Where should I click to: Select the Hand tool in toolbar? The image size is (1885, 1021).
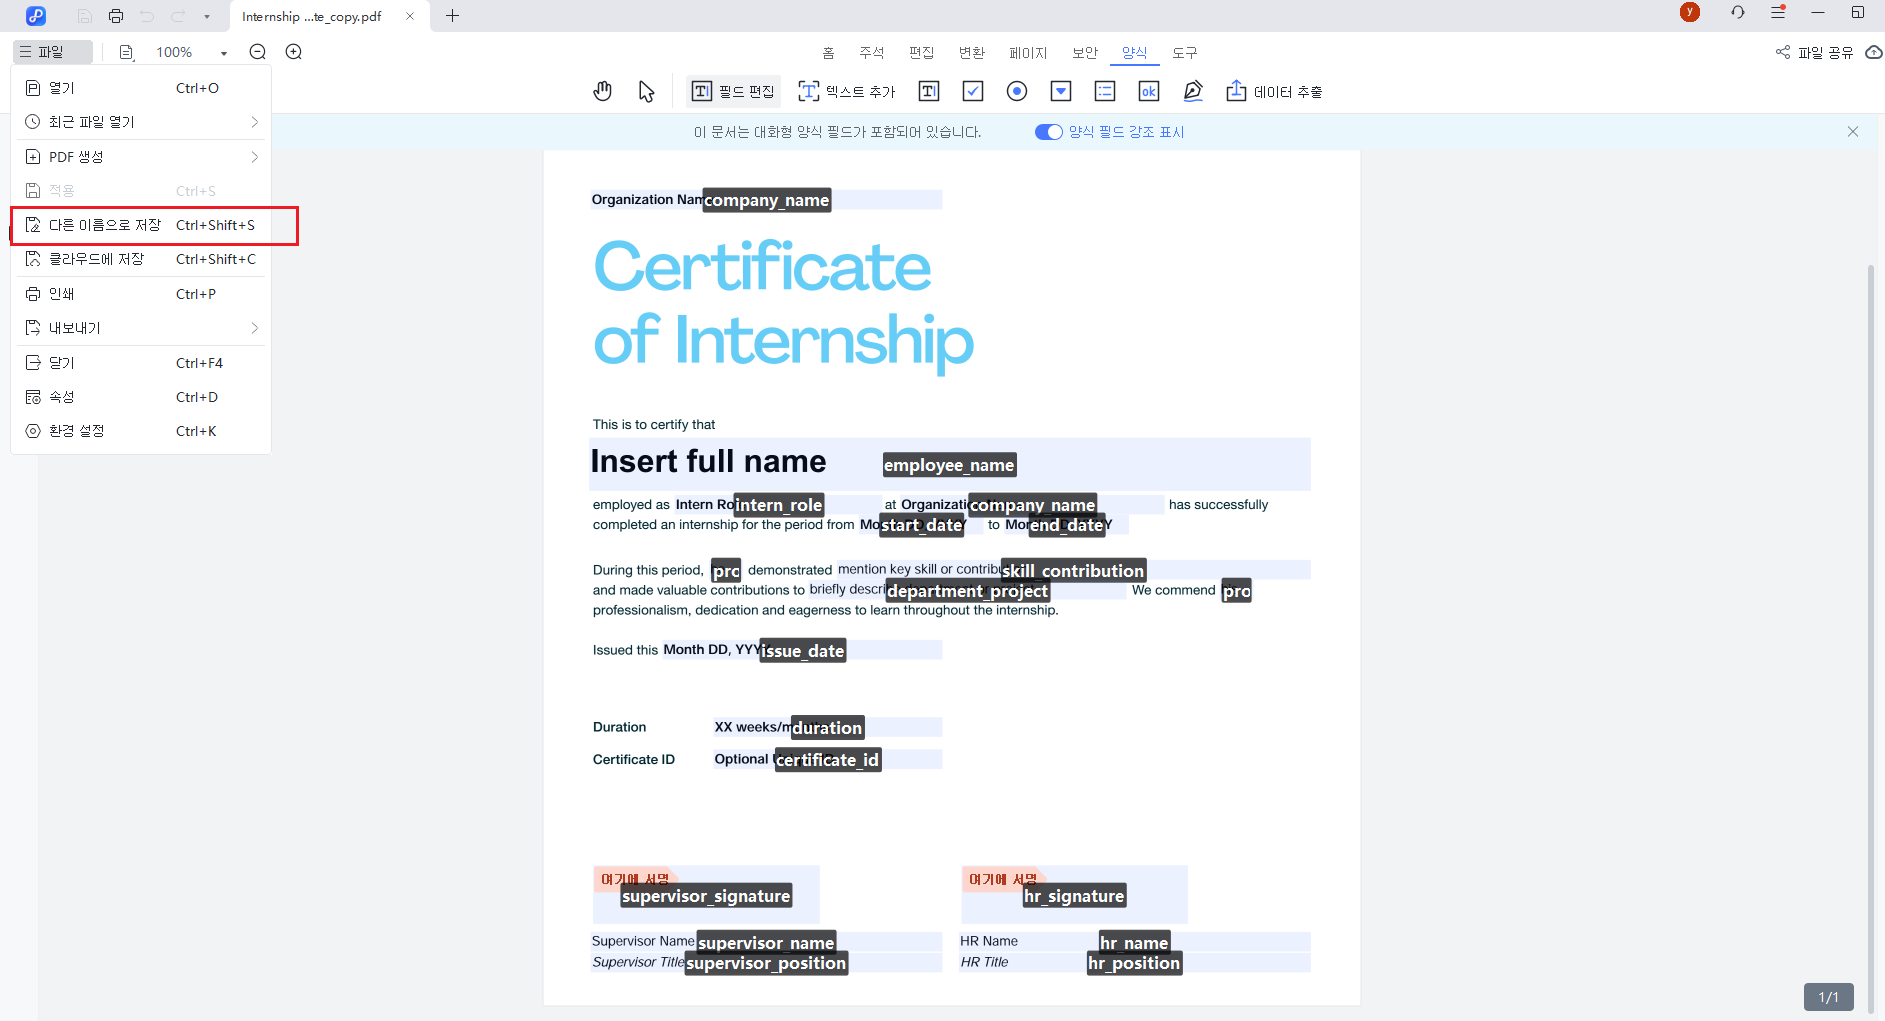[x=602, y=92]
